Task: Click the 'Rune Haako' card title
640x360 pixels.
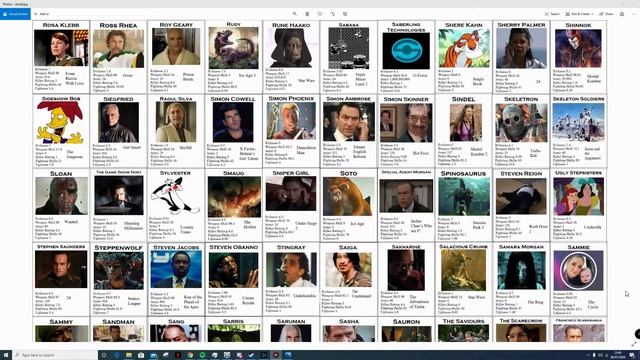Action: 291,25
